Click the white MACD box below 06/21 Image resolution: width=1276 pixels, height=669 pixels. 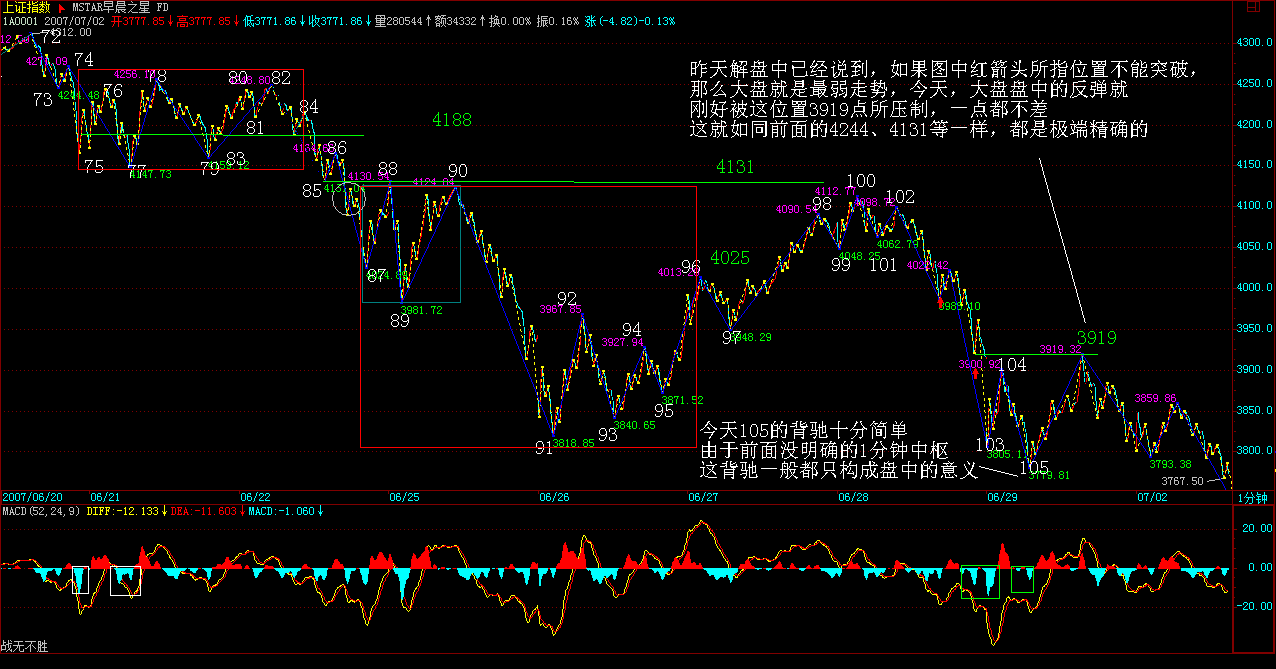click(126, 581)
